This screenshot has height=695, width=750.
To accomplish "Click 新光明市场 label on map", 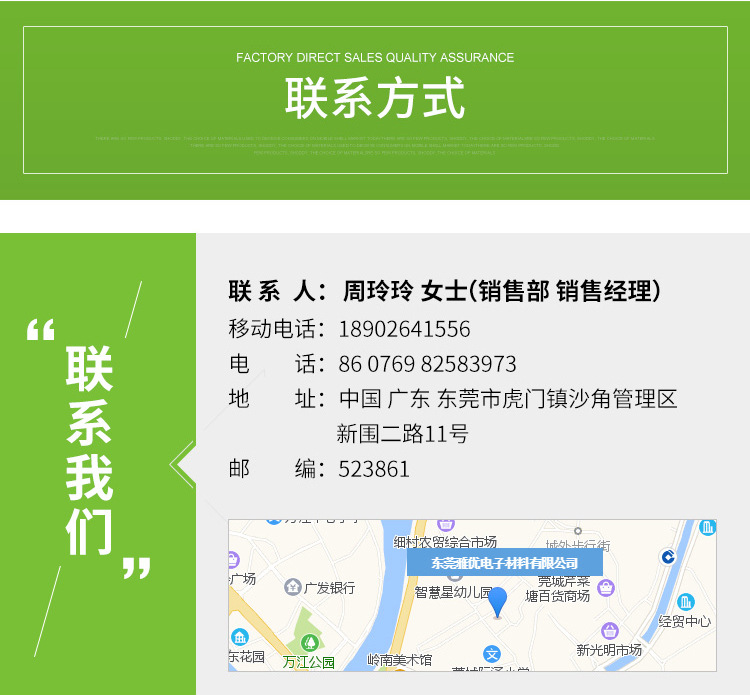I will 609,650.
